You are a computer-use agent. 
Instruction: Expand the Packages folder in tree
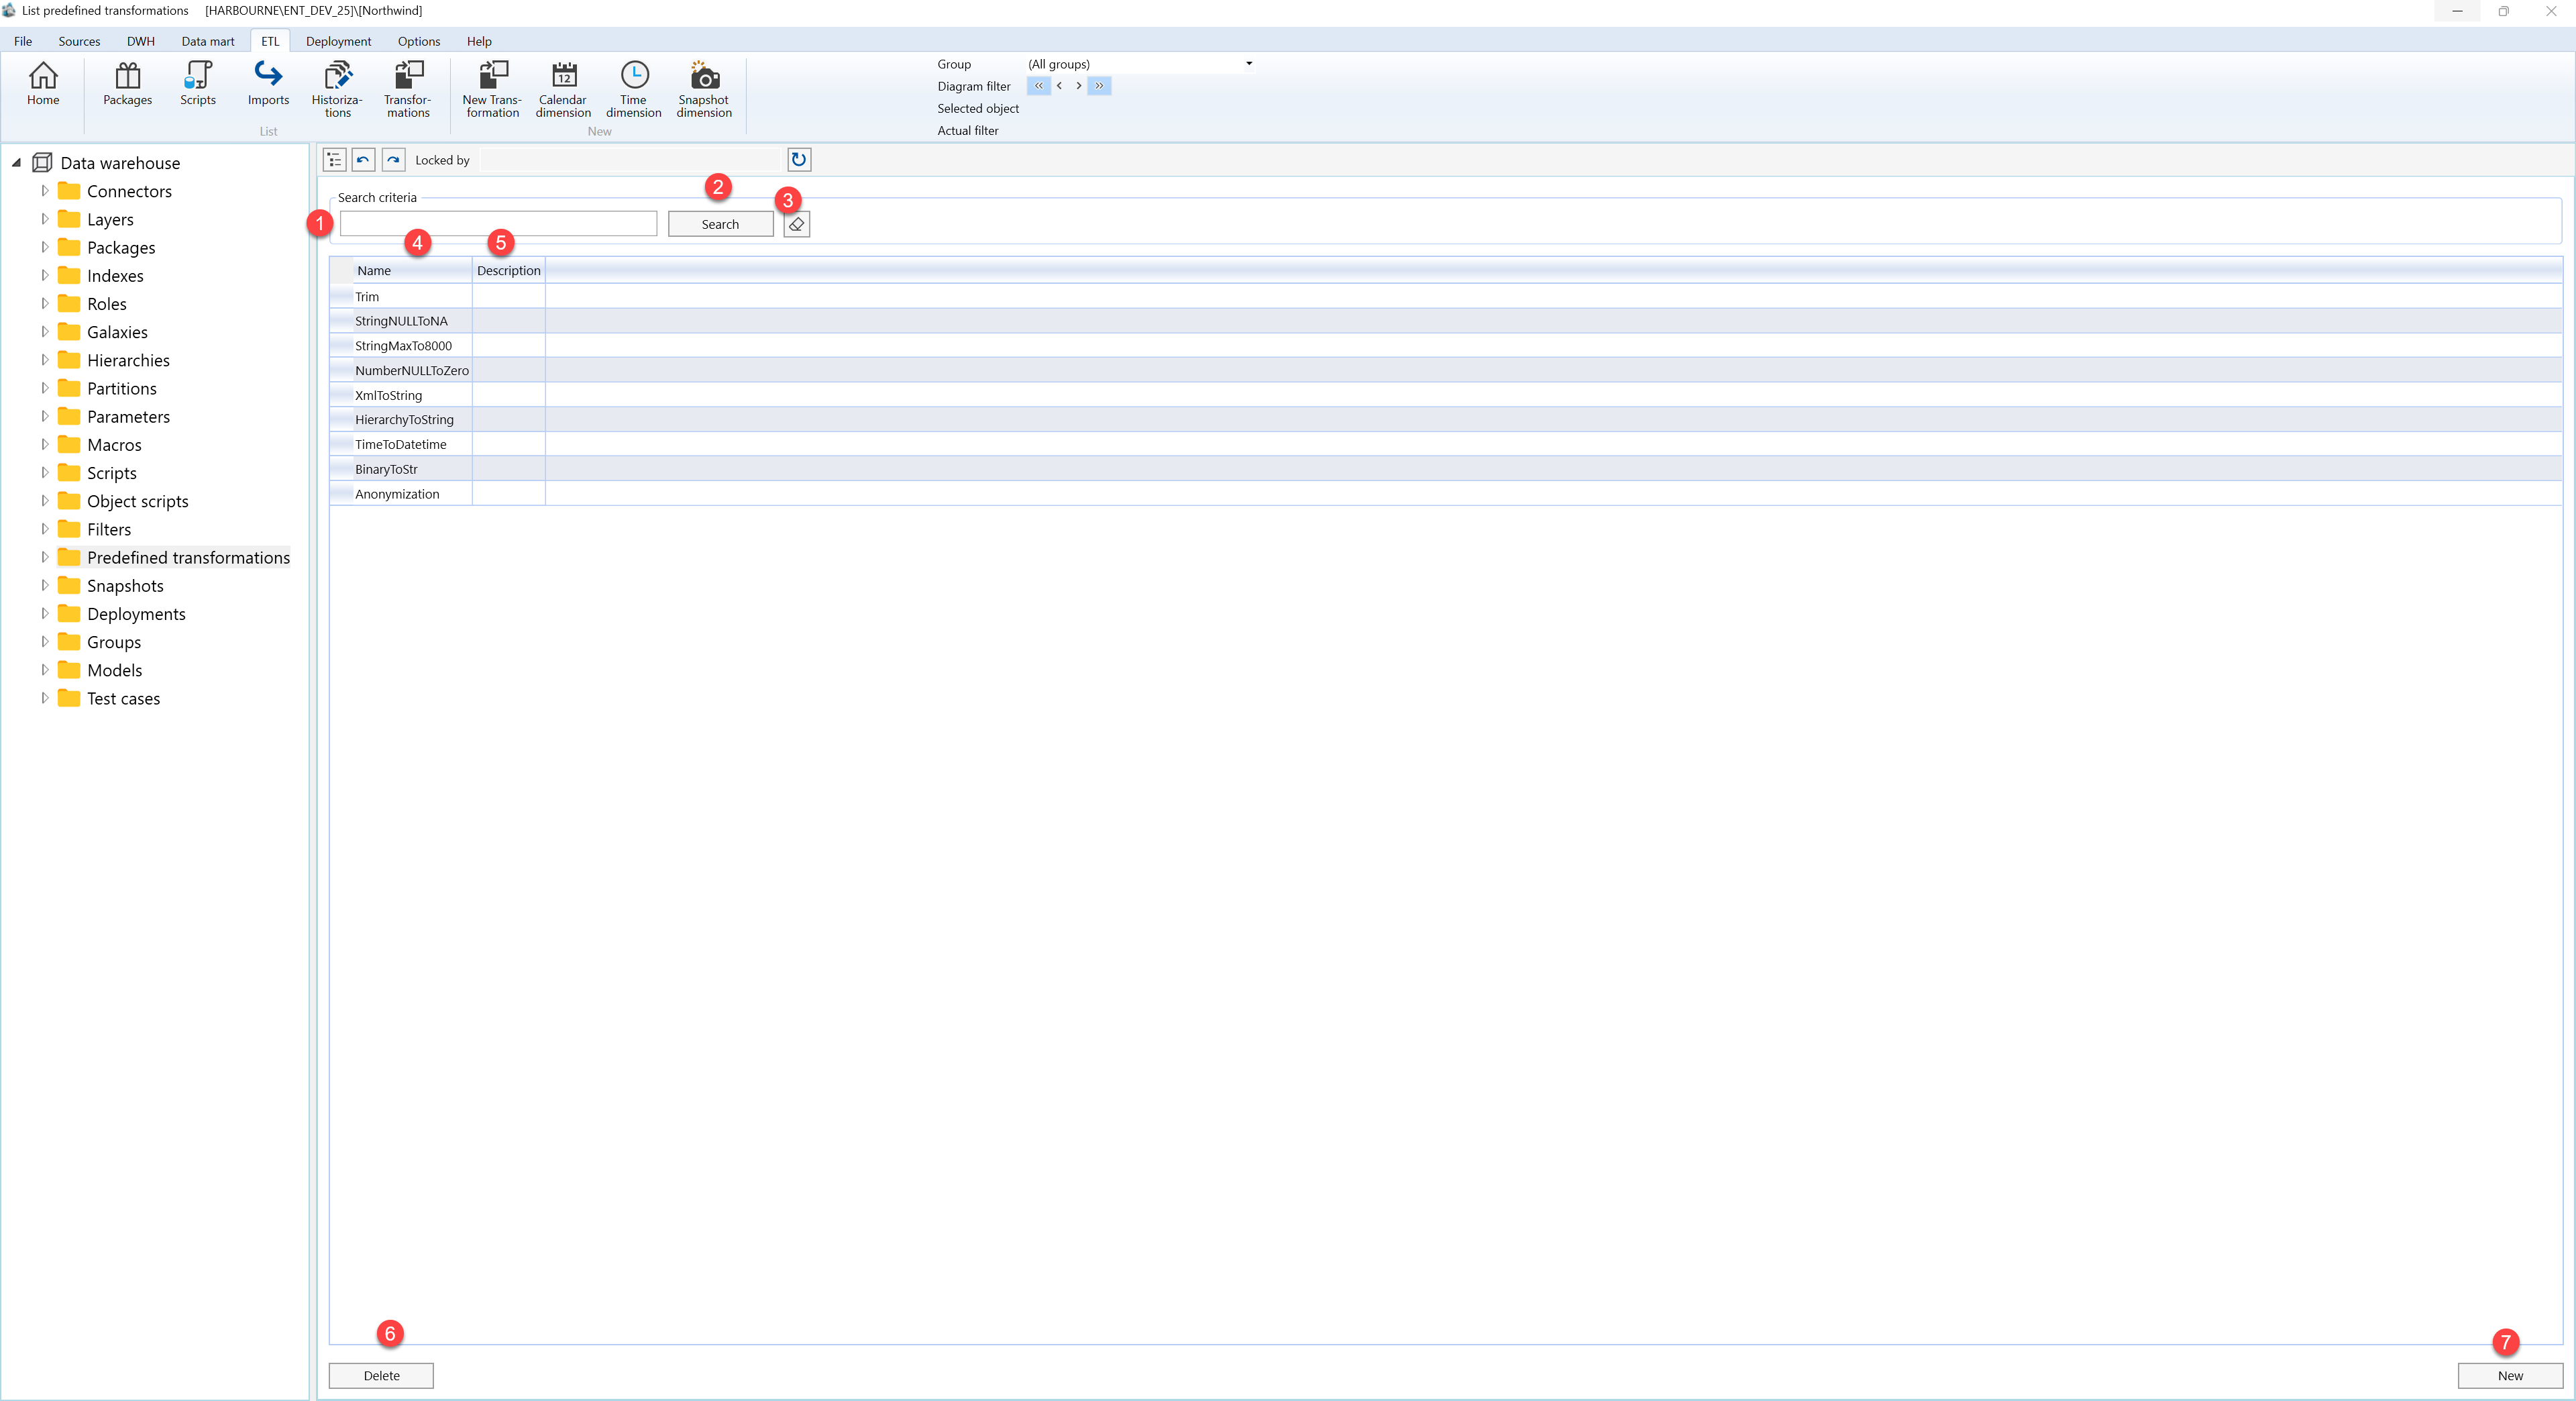(x=44, y=246)
